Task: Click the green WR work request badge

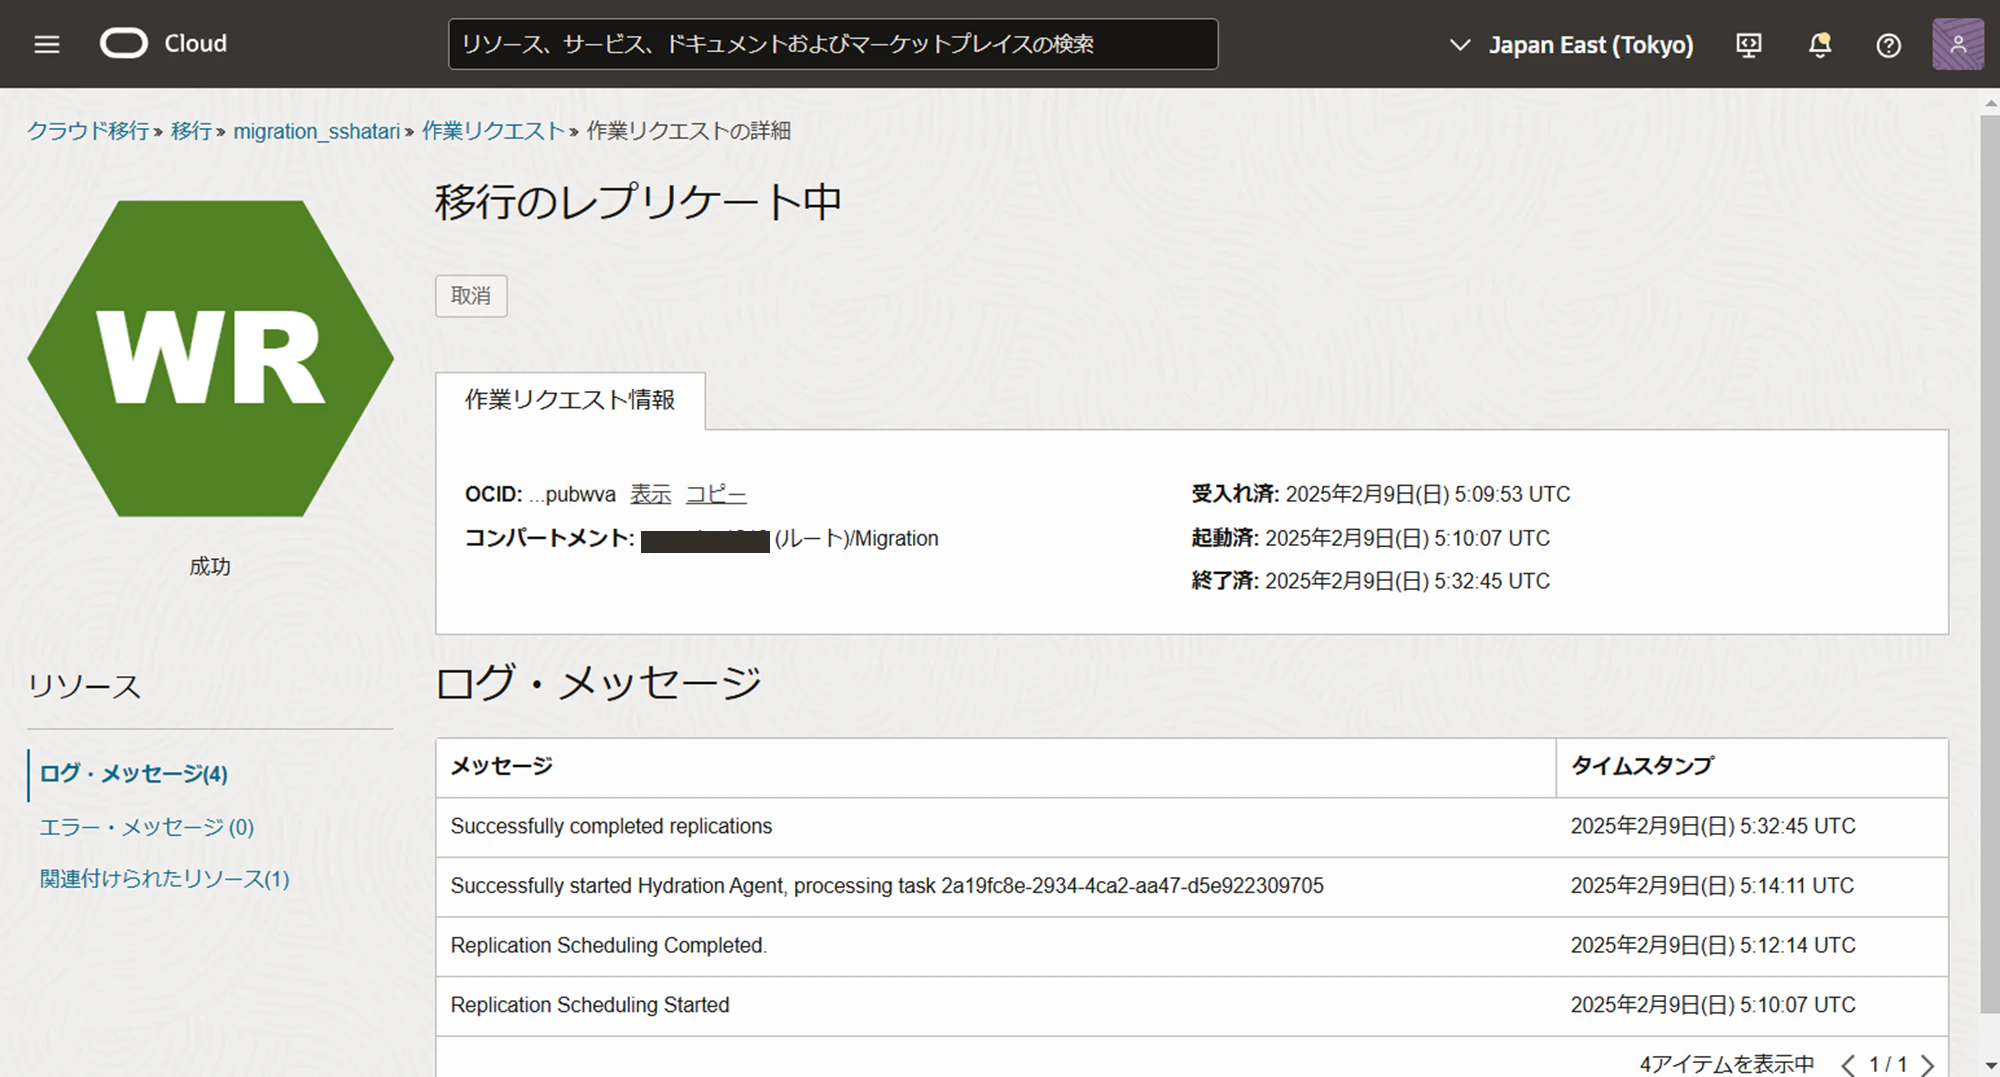Action: coord(211,358)
